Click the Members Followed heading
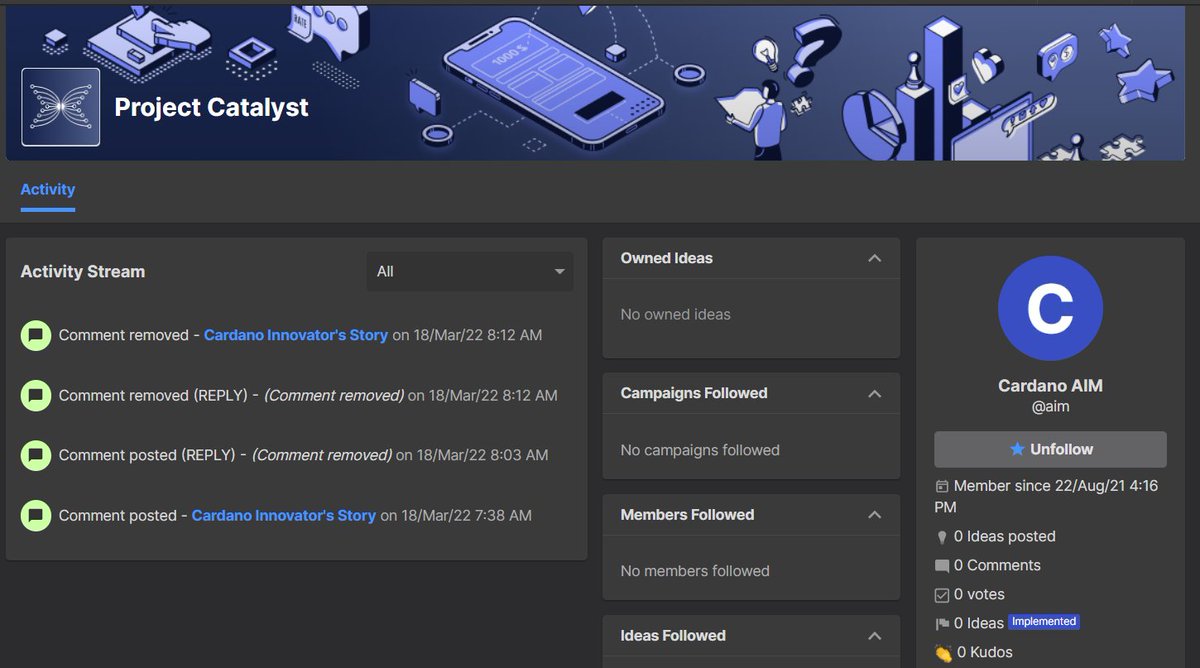Image resolution: width=1200 pixels, height=668 pixels. pyautogui.click(x=687, y=515)
